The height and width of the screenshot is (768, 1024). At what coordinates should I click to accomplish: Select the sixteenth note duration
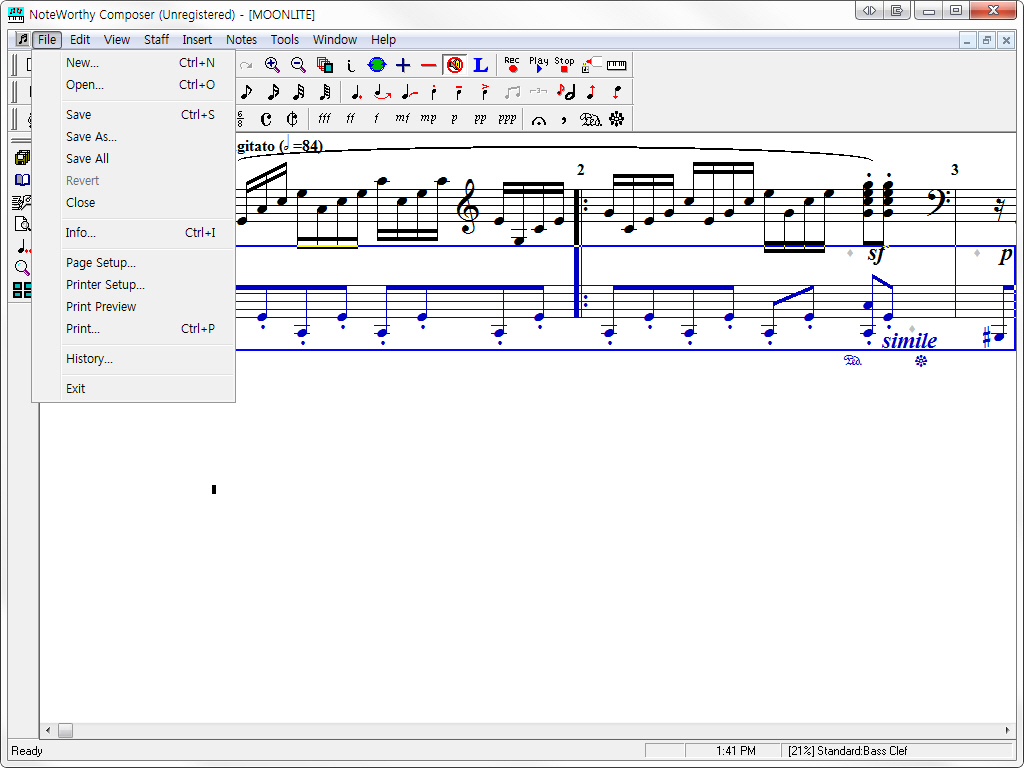[273, 92]
